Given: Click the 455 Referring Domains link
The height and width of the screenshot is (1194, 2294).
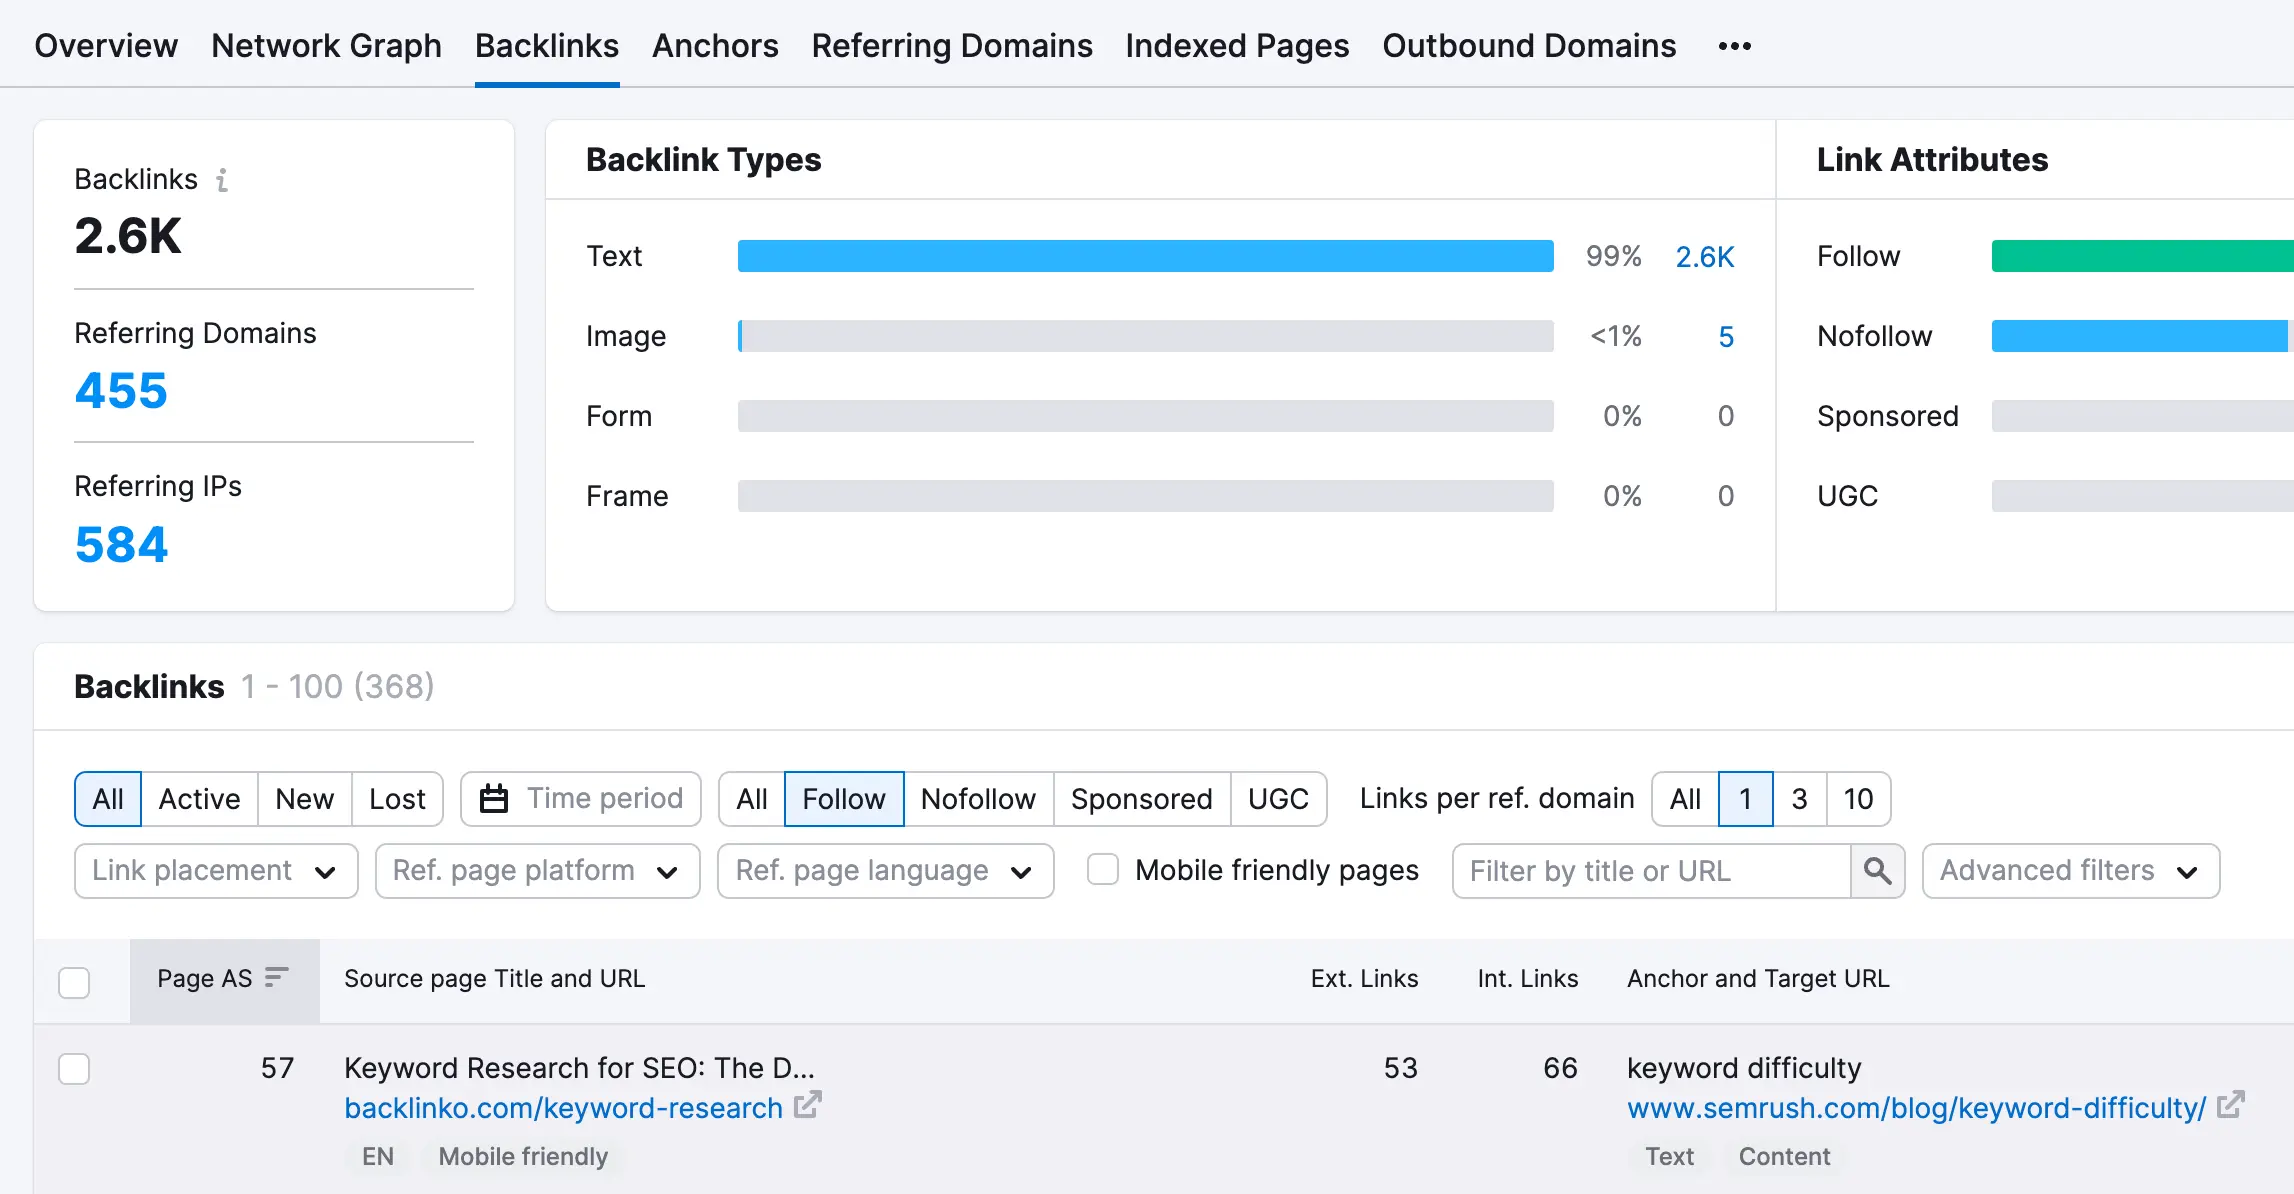Looking at the screenshot, I should [x=121, y=390].
